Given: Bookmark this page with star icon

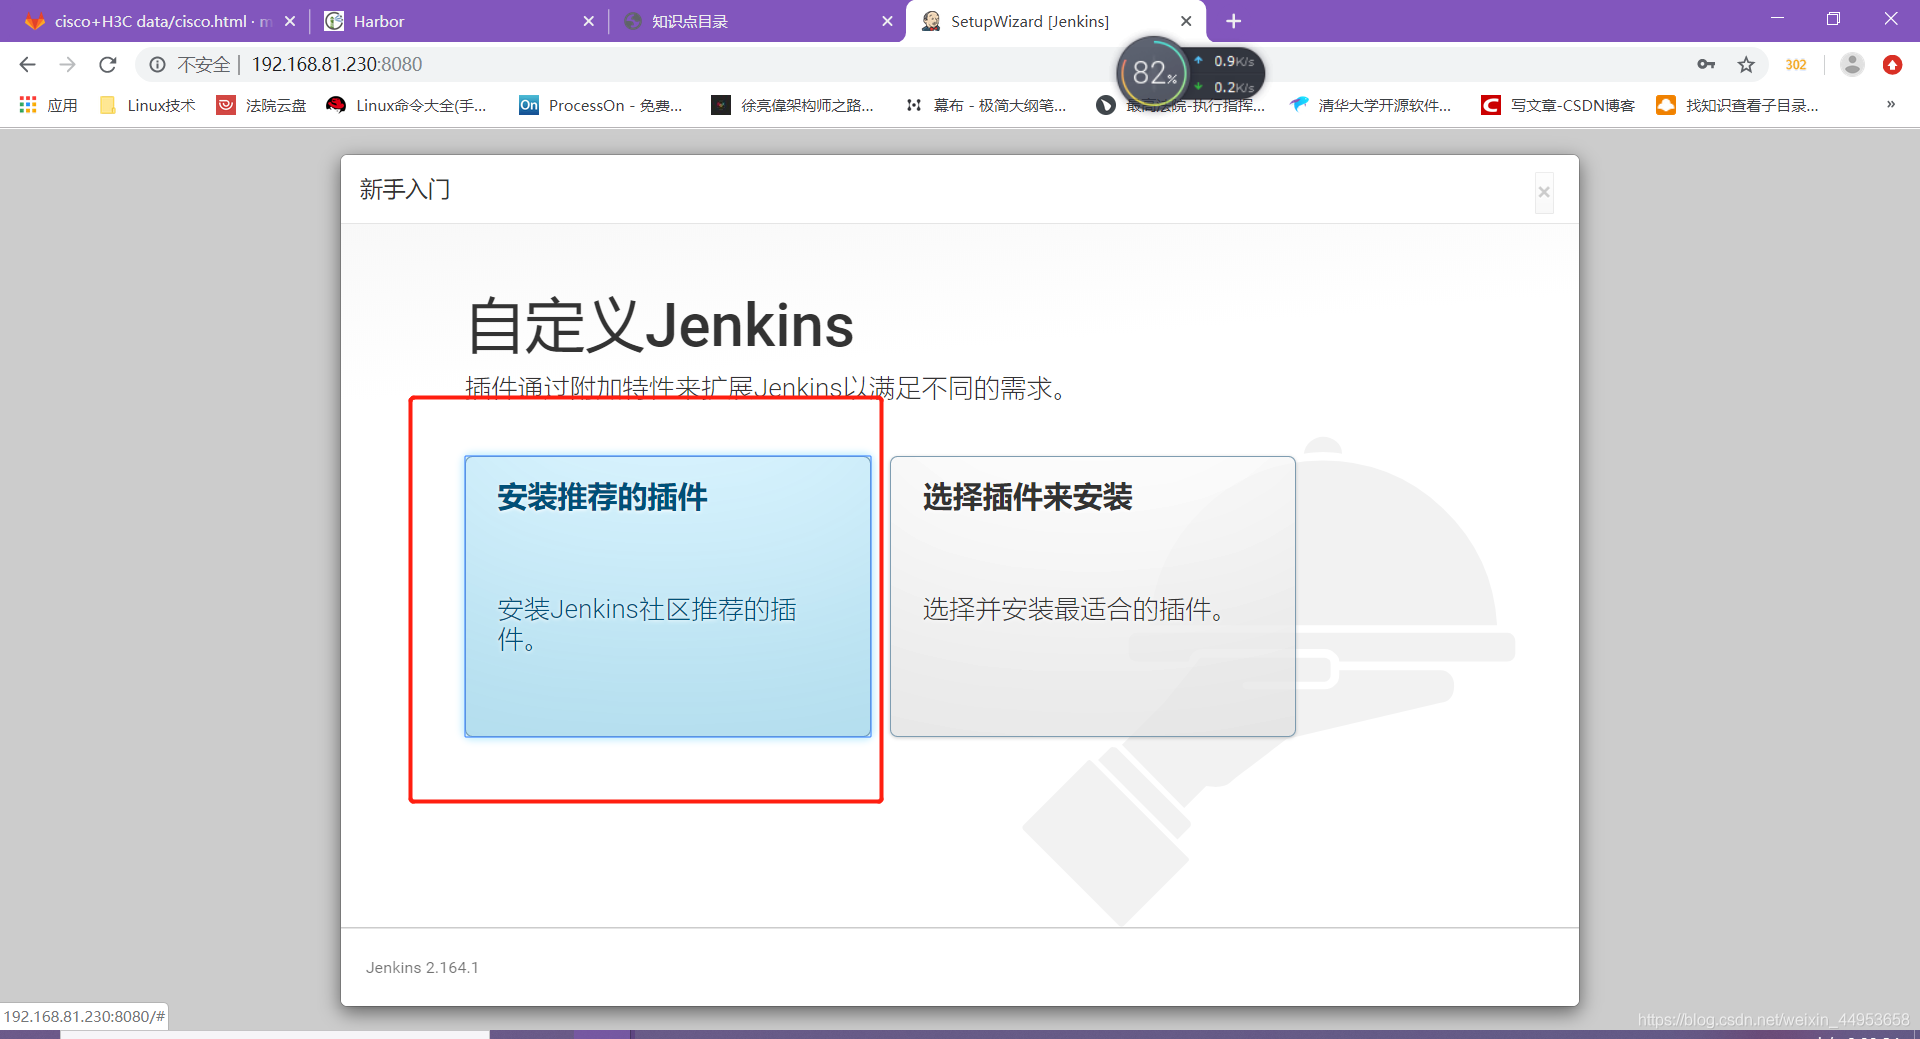Looking at the screenshot, I should click(x=1746, y=65).
